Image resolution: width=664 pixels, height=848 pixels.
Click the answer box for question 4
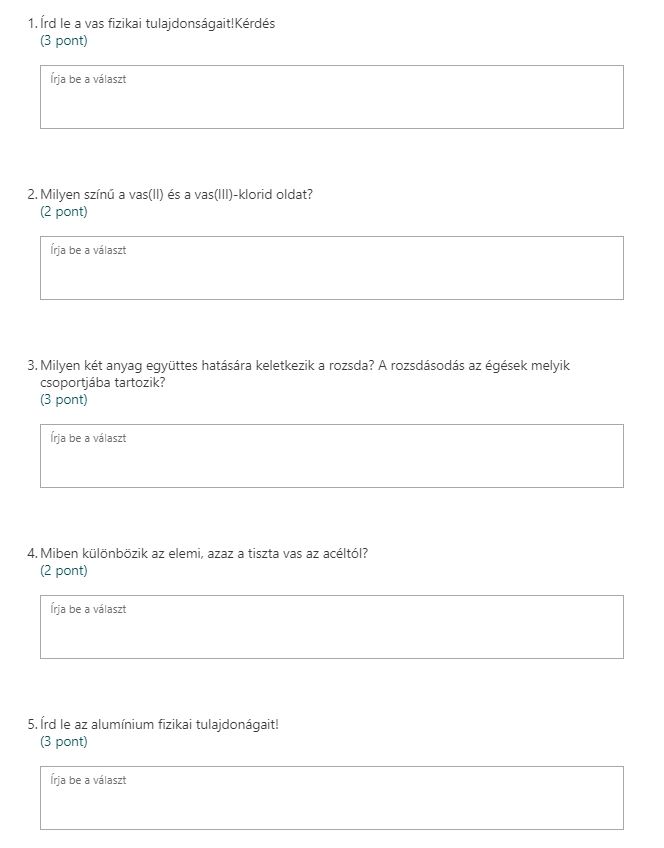point(331,627)
